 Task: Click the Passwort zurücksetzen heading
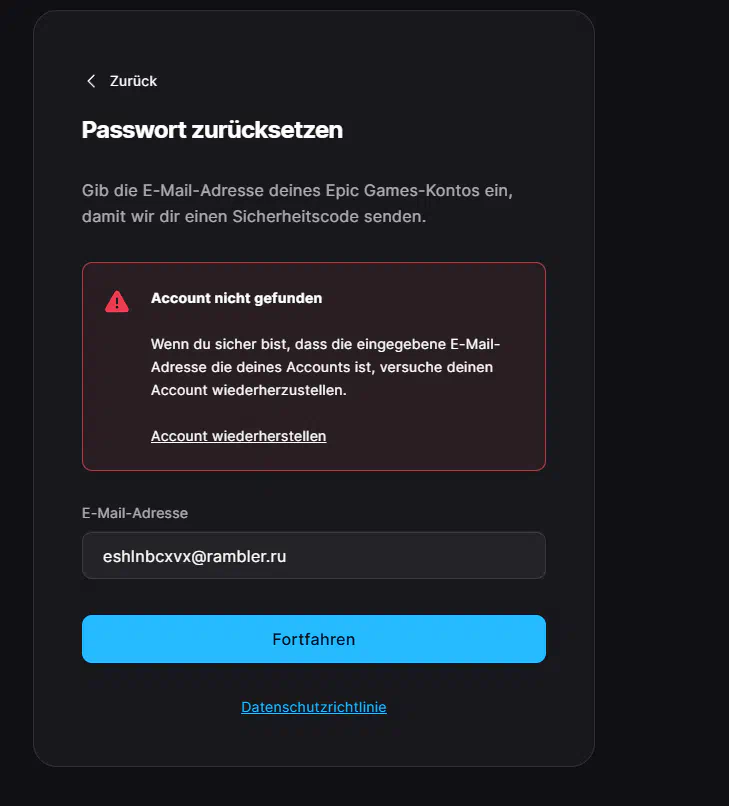(212, 130)
